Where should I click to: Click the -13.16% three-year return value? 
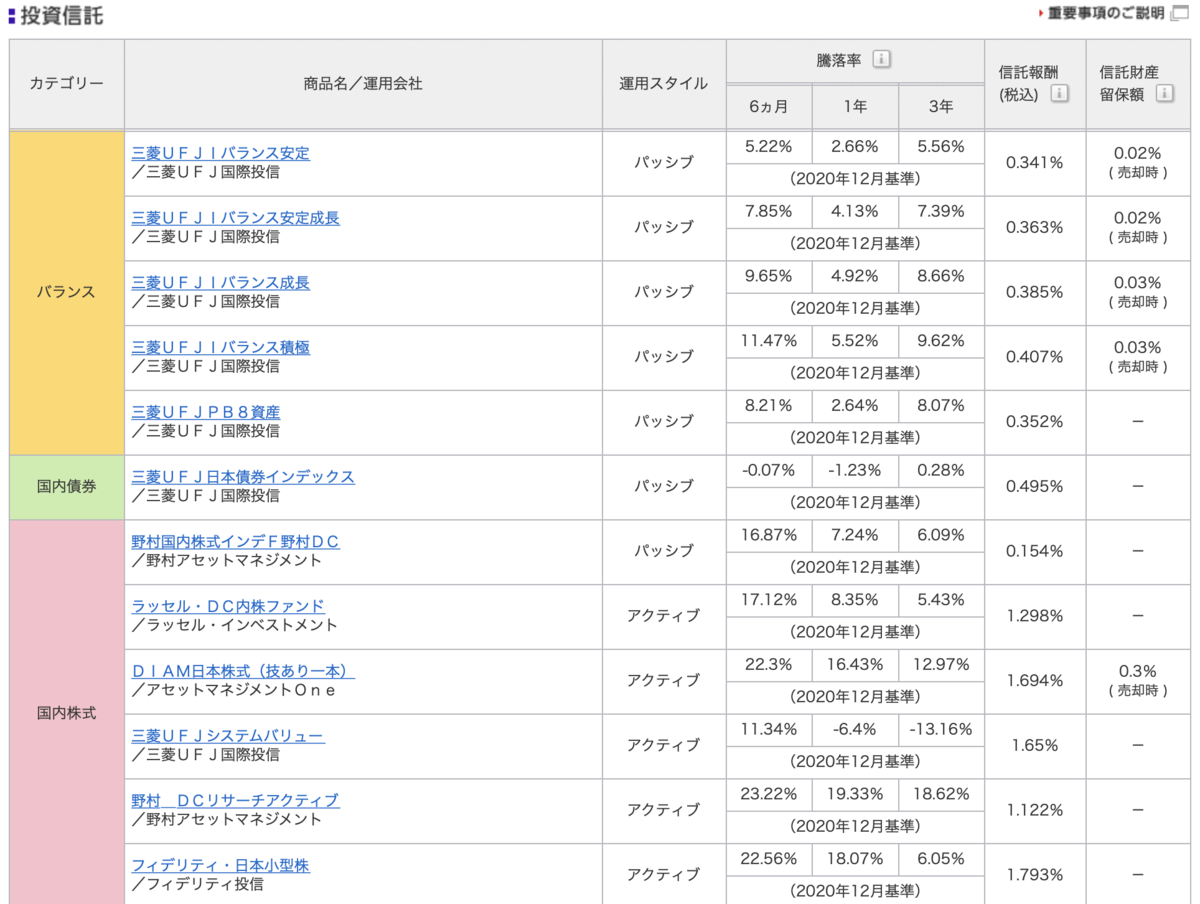click(941, 729)
